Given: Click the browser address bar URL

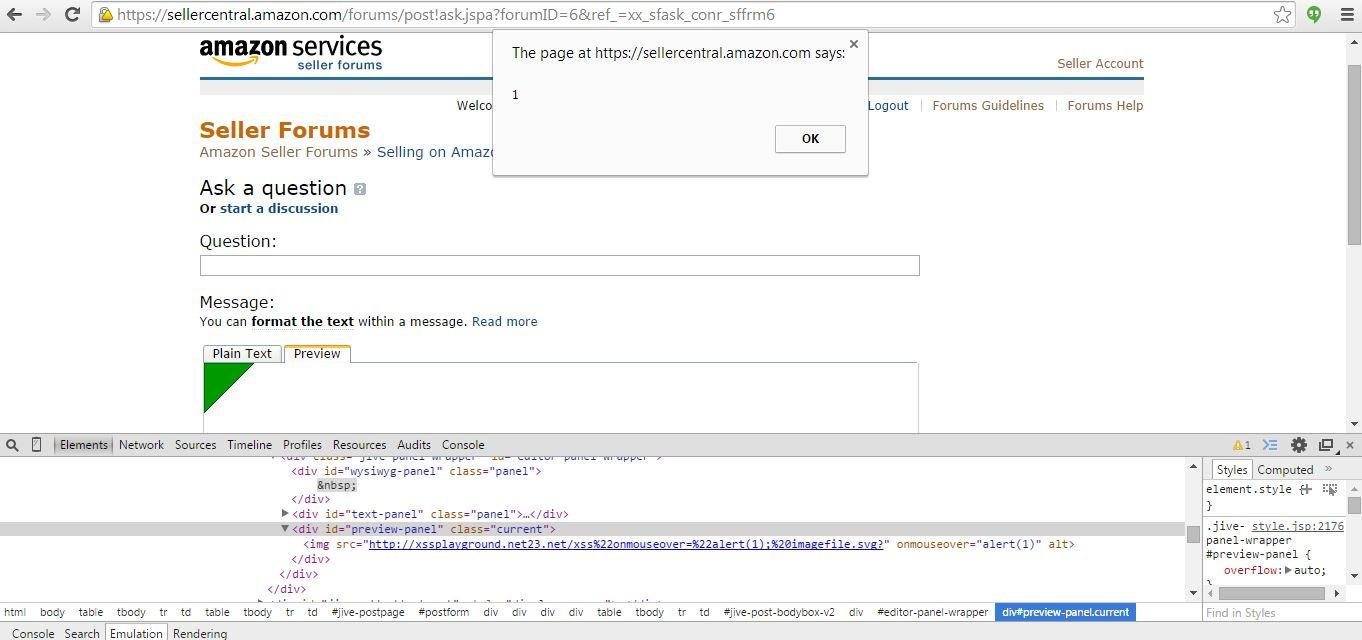Looking at the screenshot, I should point(446,15).
